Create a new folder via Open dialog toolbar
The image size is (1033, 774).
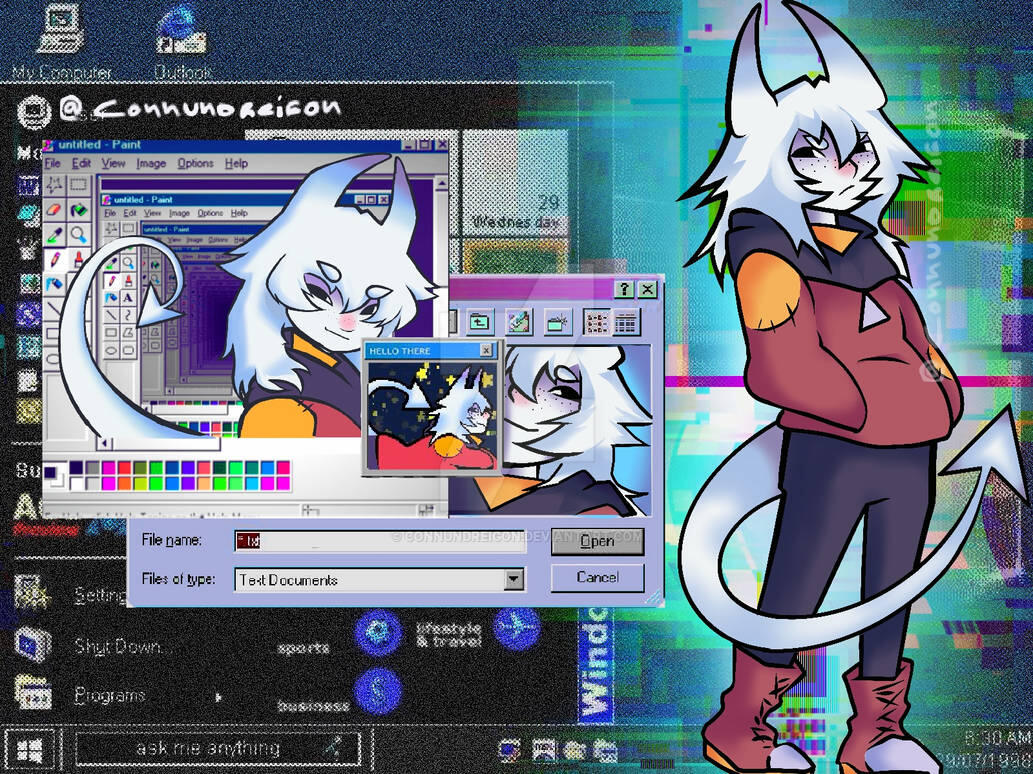[557, 321]
